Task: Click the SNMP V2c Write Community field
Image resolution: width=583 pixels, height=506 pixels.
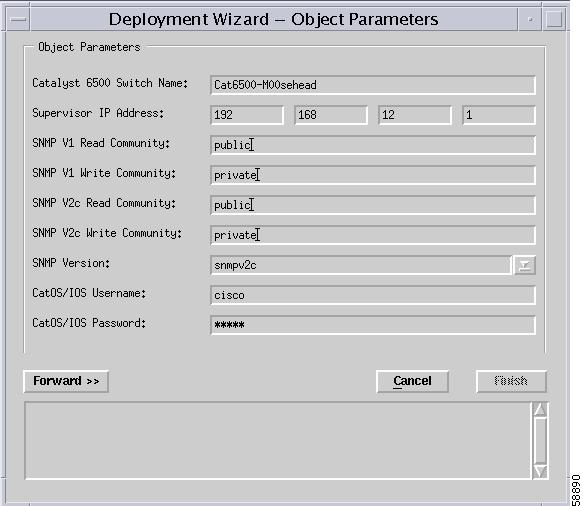Action: [373, 235]
